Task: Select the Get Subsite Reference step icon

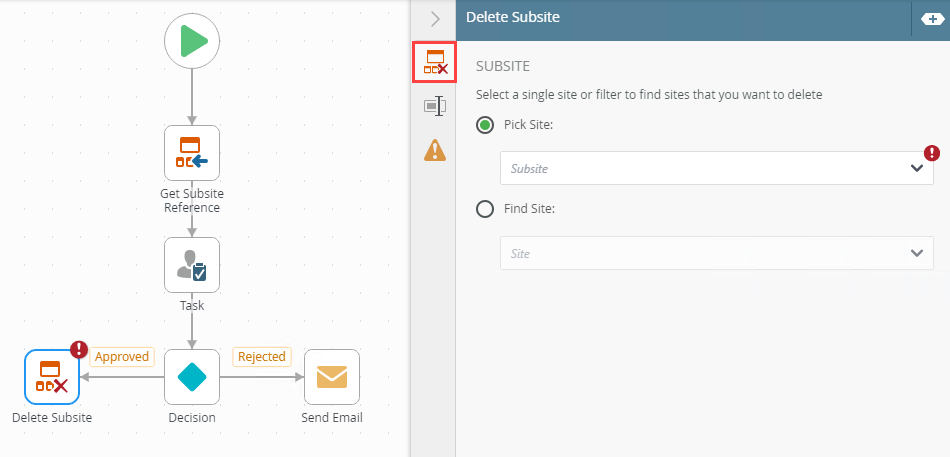Action: click(x=192, y=152)
